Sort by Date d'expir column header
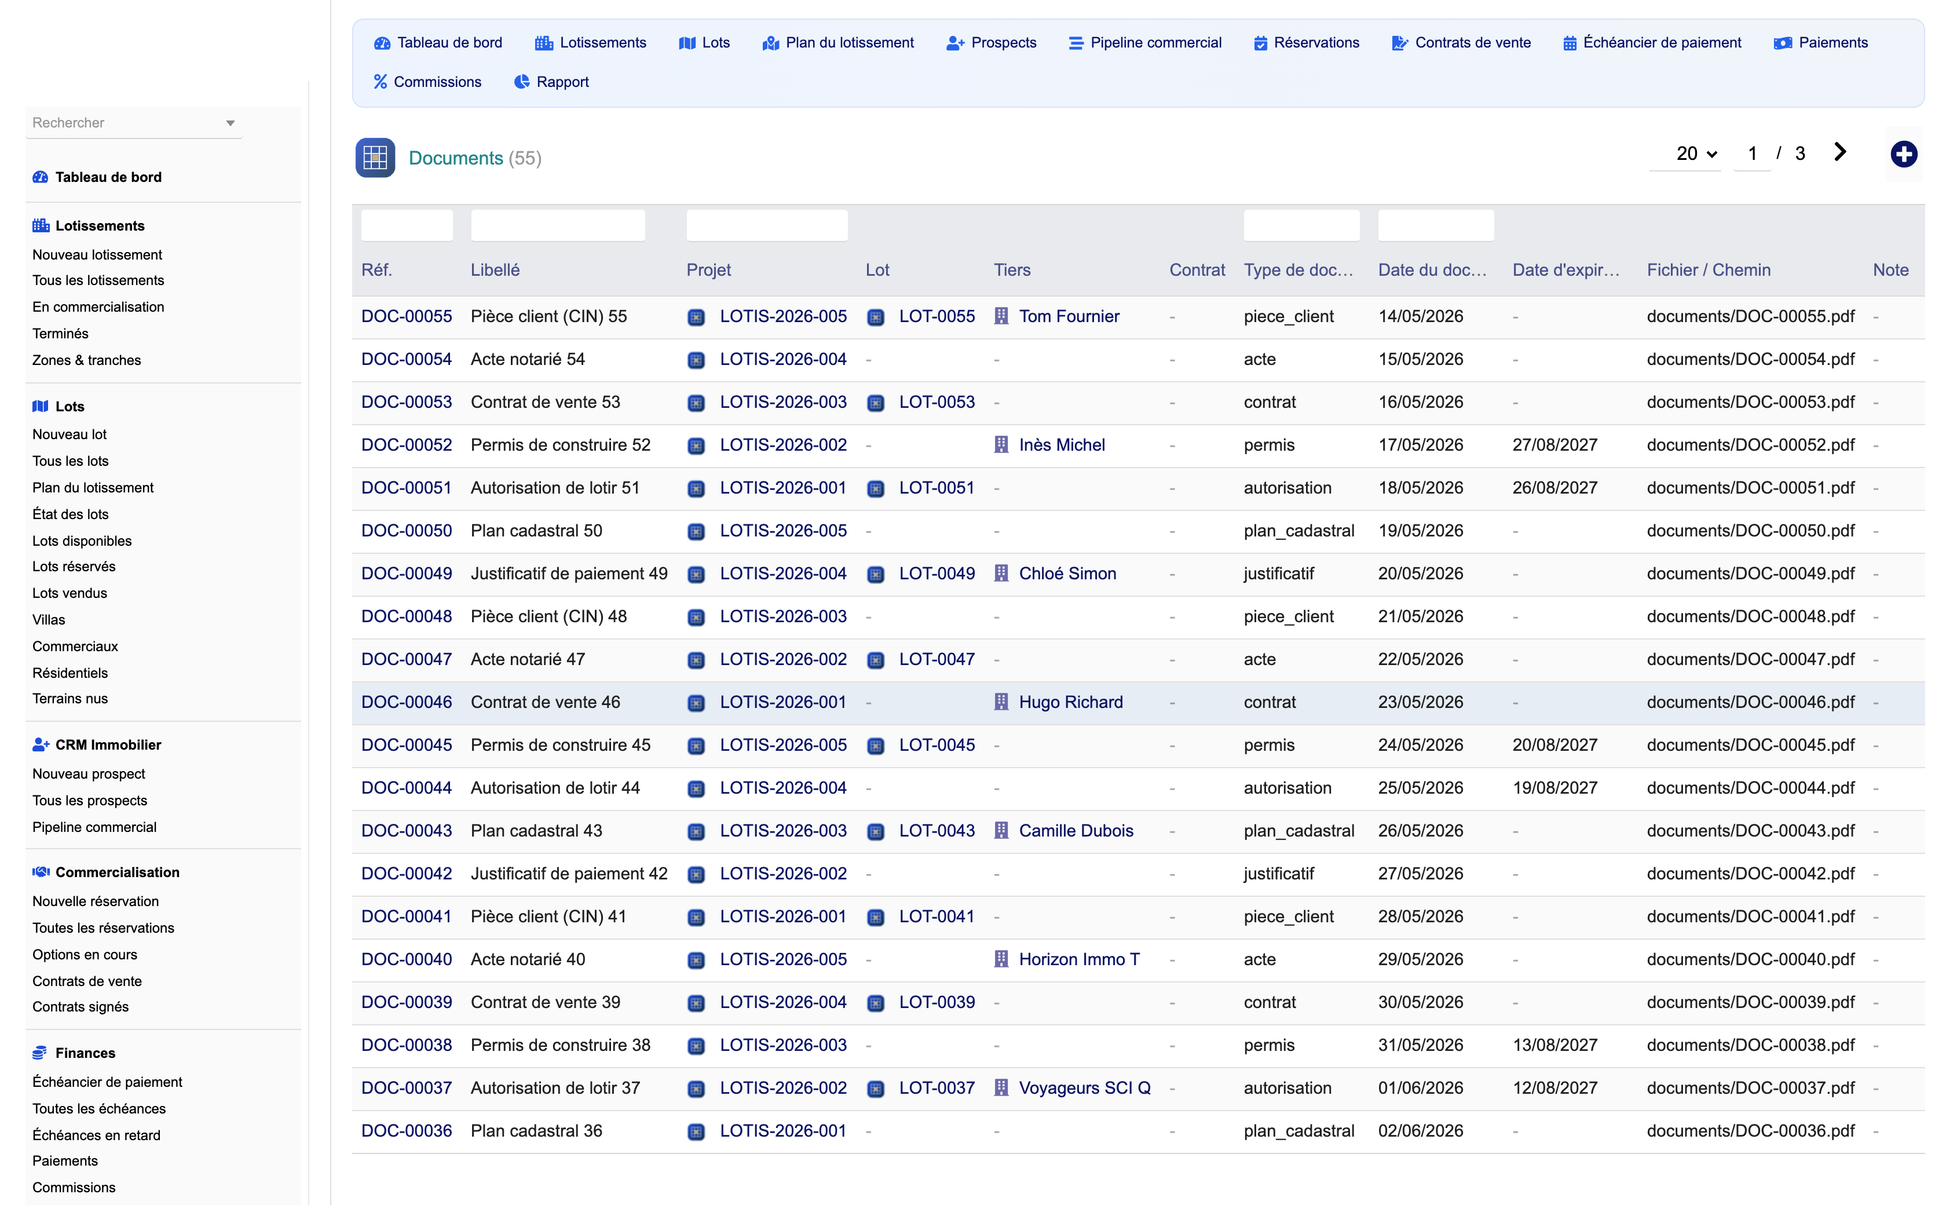1946x1205 pixels. 1565,270
